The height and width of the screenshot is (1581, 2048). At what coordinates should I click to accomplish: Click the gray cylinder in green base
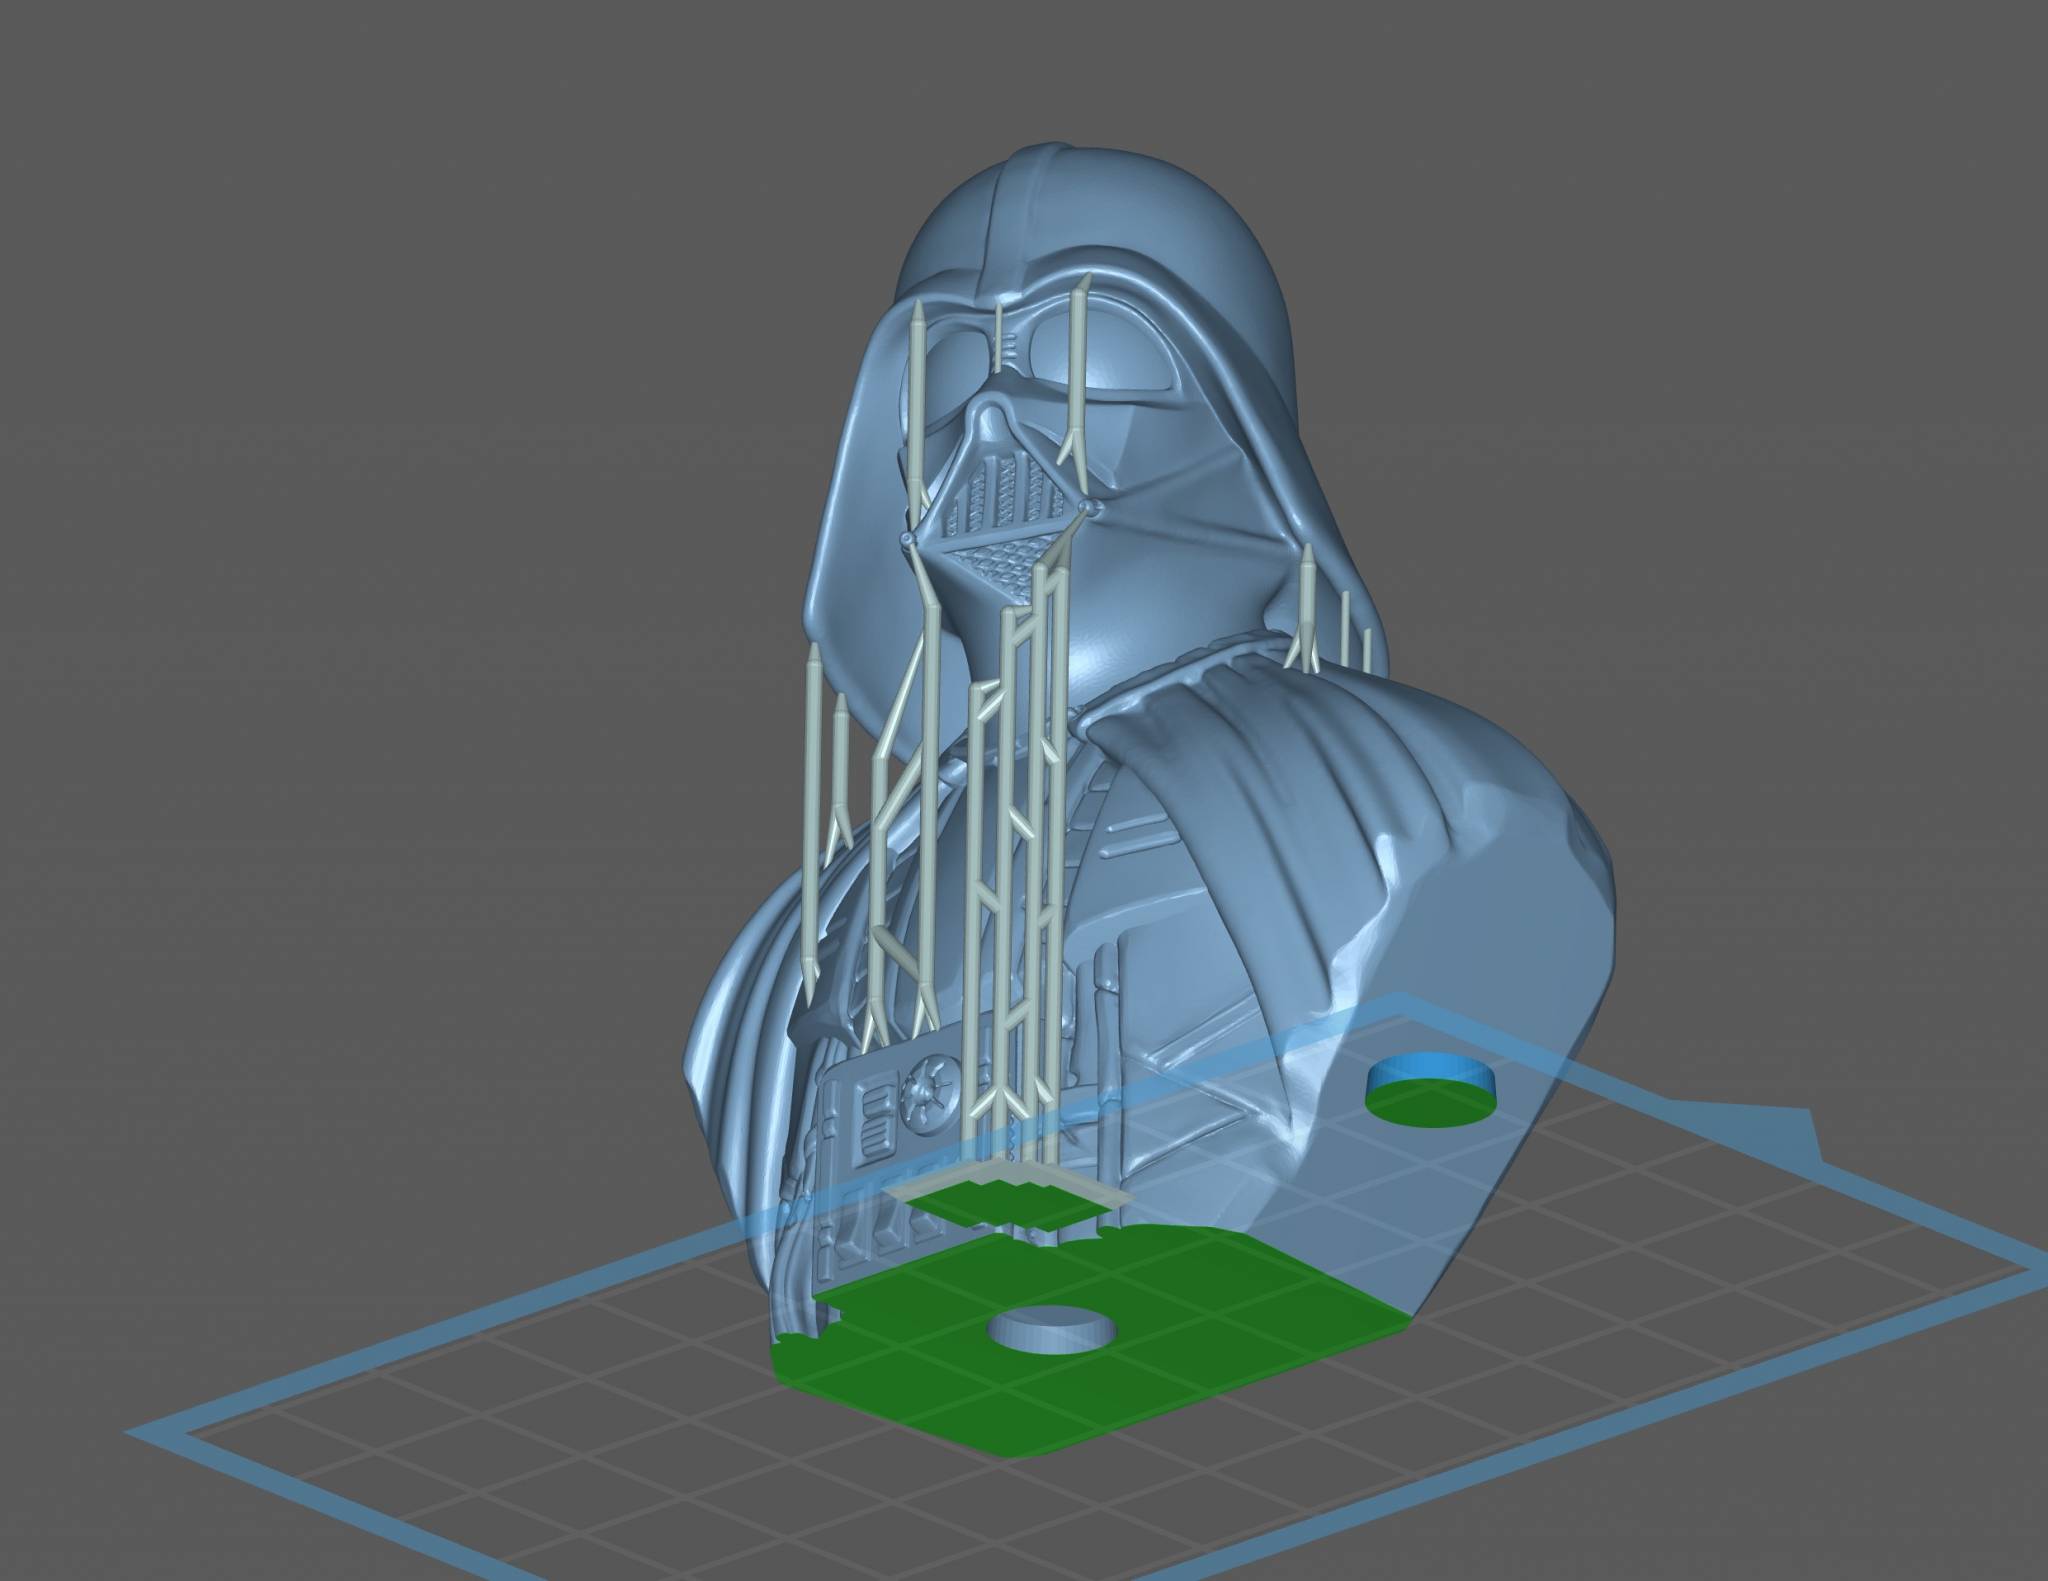[x=1052, y=1331]
